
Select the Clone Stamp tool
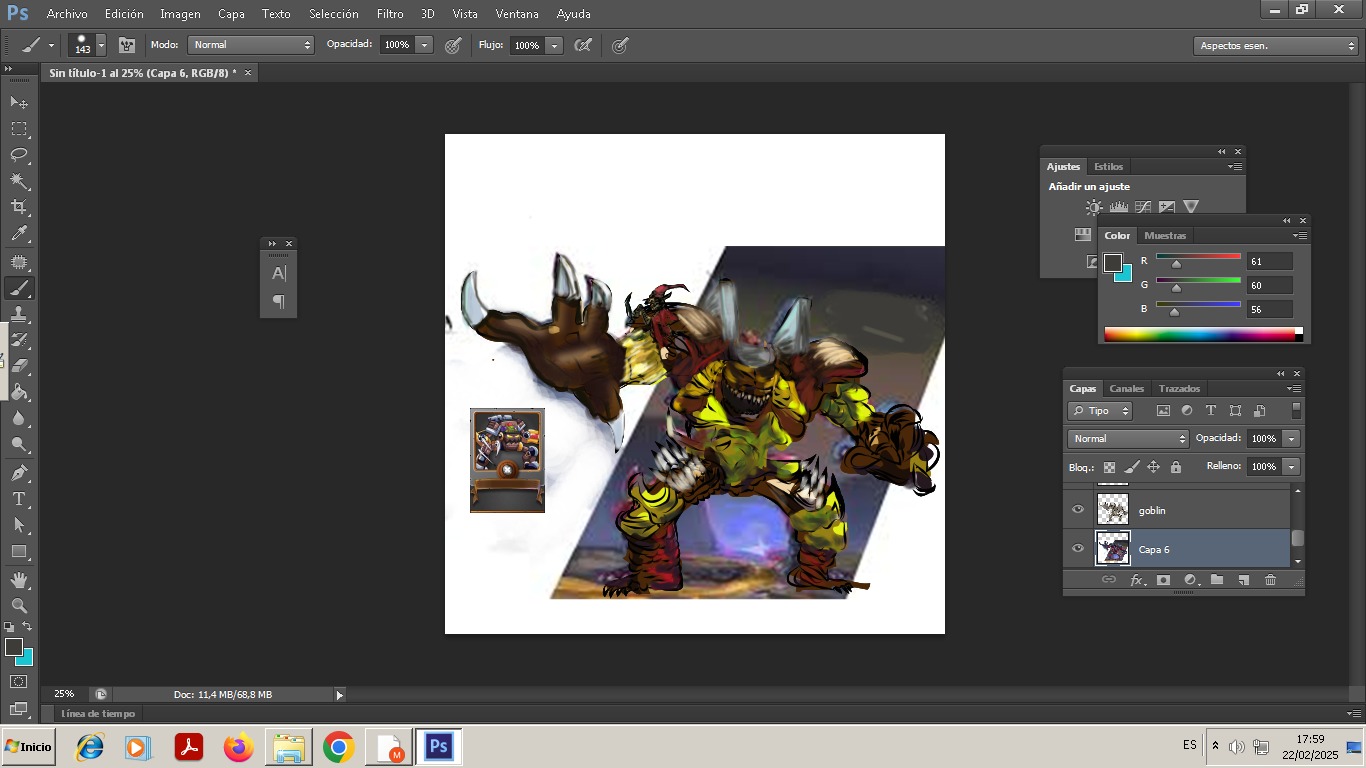(x=19, y=314)
